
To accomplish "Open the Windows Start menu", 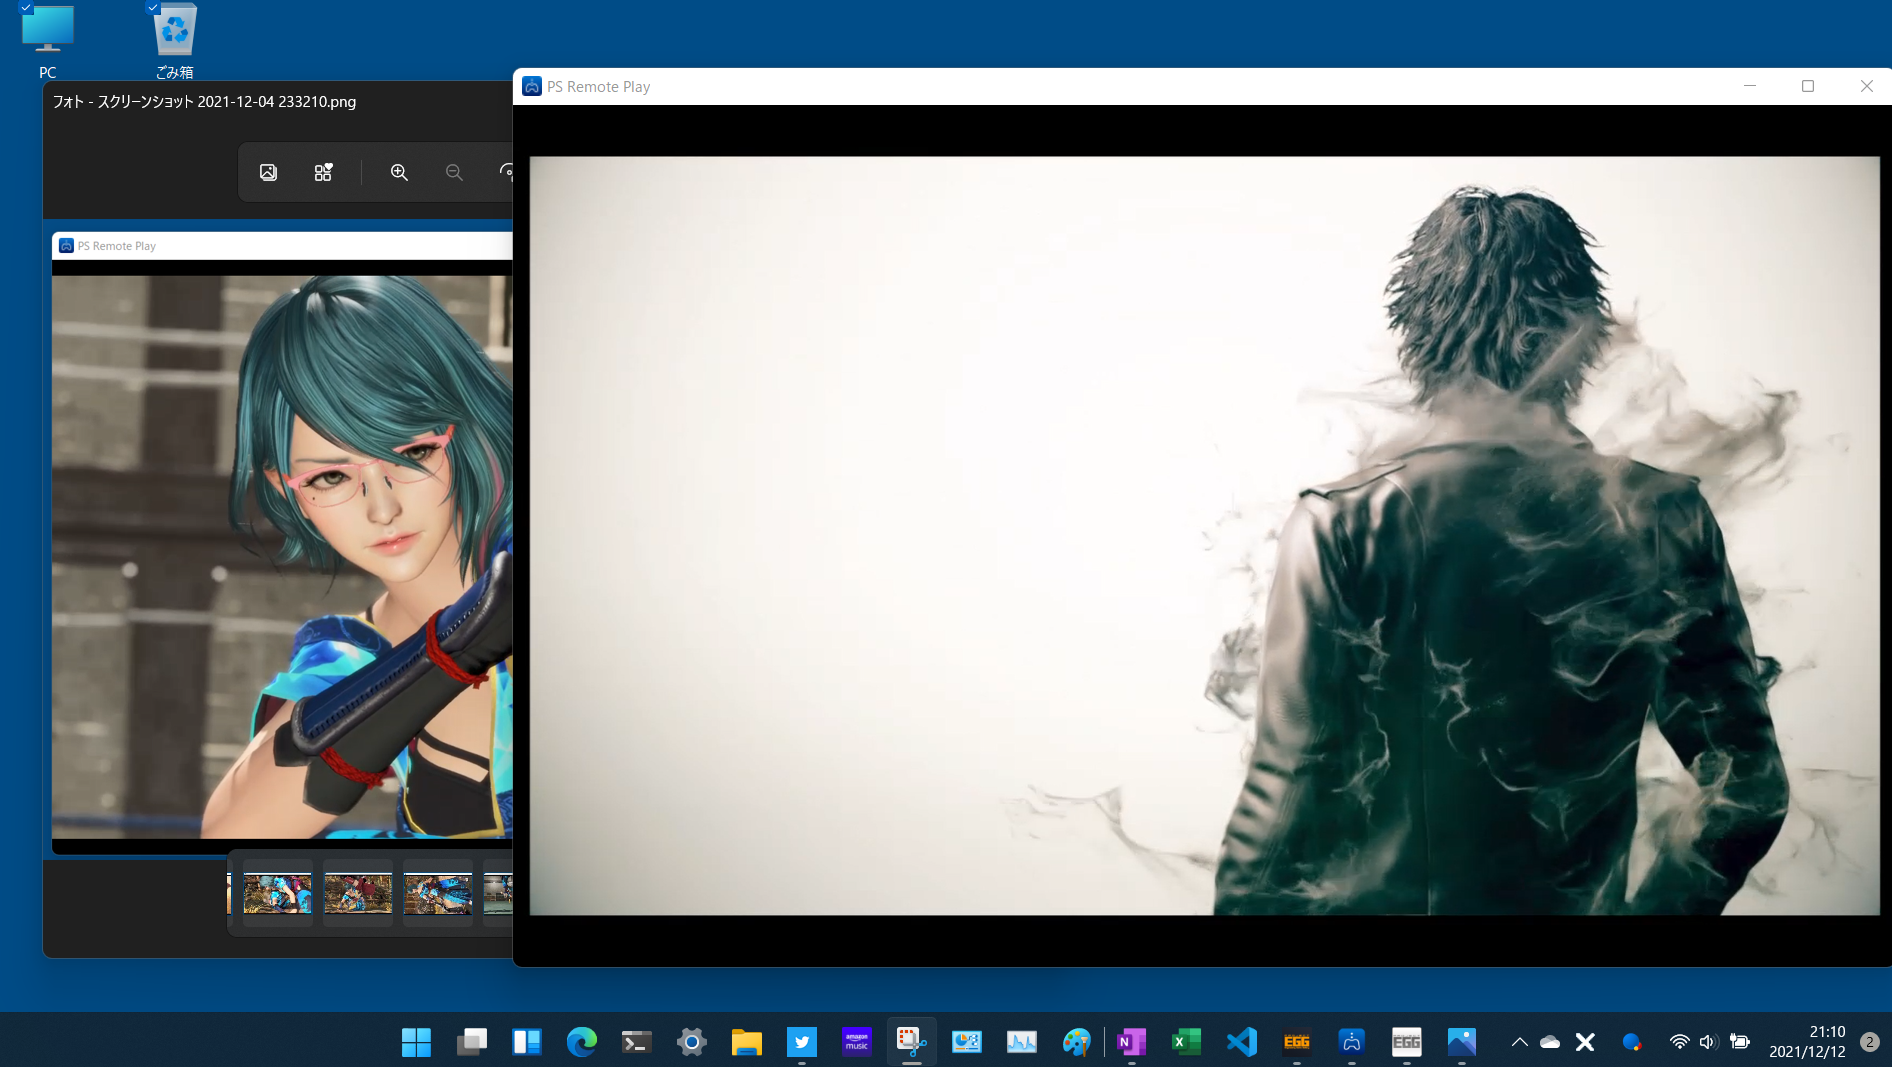I will pyautogui.click(x=416, y=1042).
